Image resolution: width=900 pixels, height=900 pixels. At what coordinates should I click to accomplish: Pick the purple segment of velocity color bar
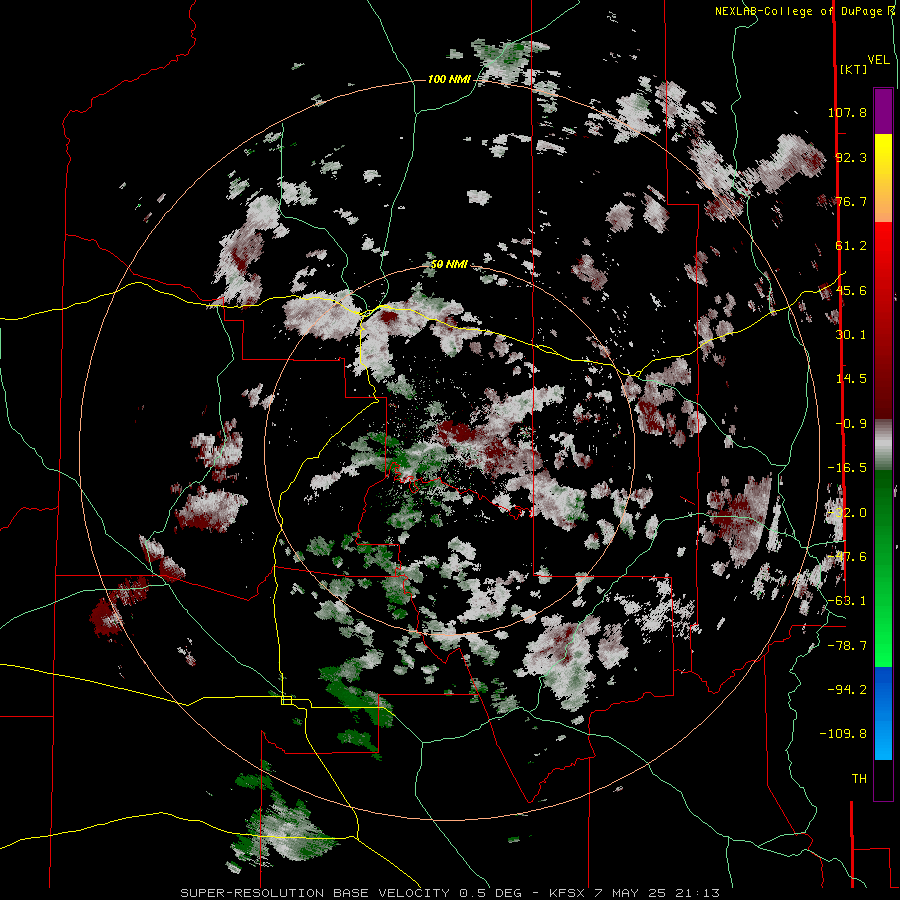[883, 111]
